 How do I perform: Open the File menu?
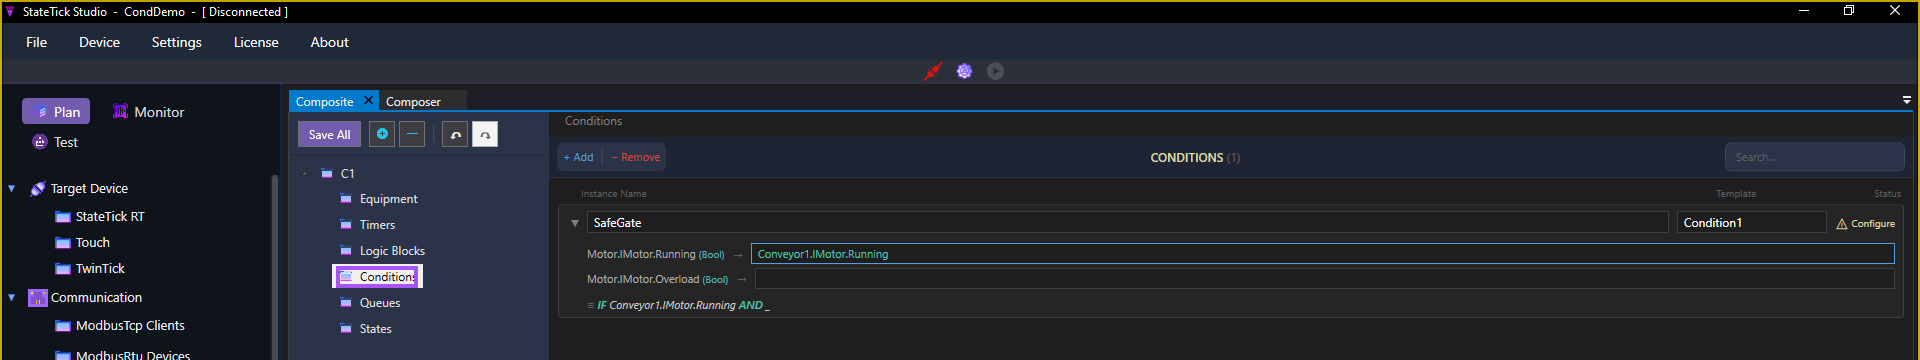(x=36, y=42)
